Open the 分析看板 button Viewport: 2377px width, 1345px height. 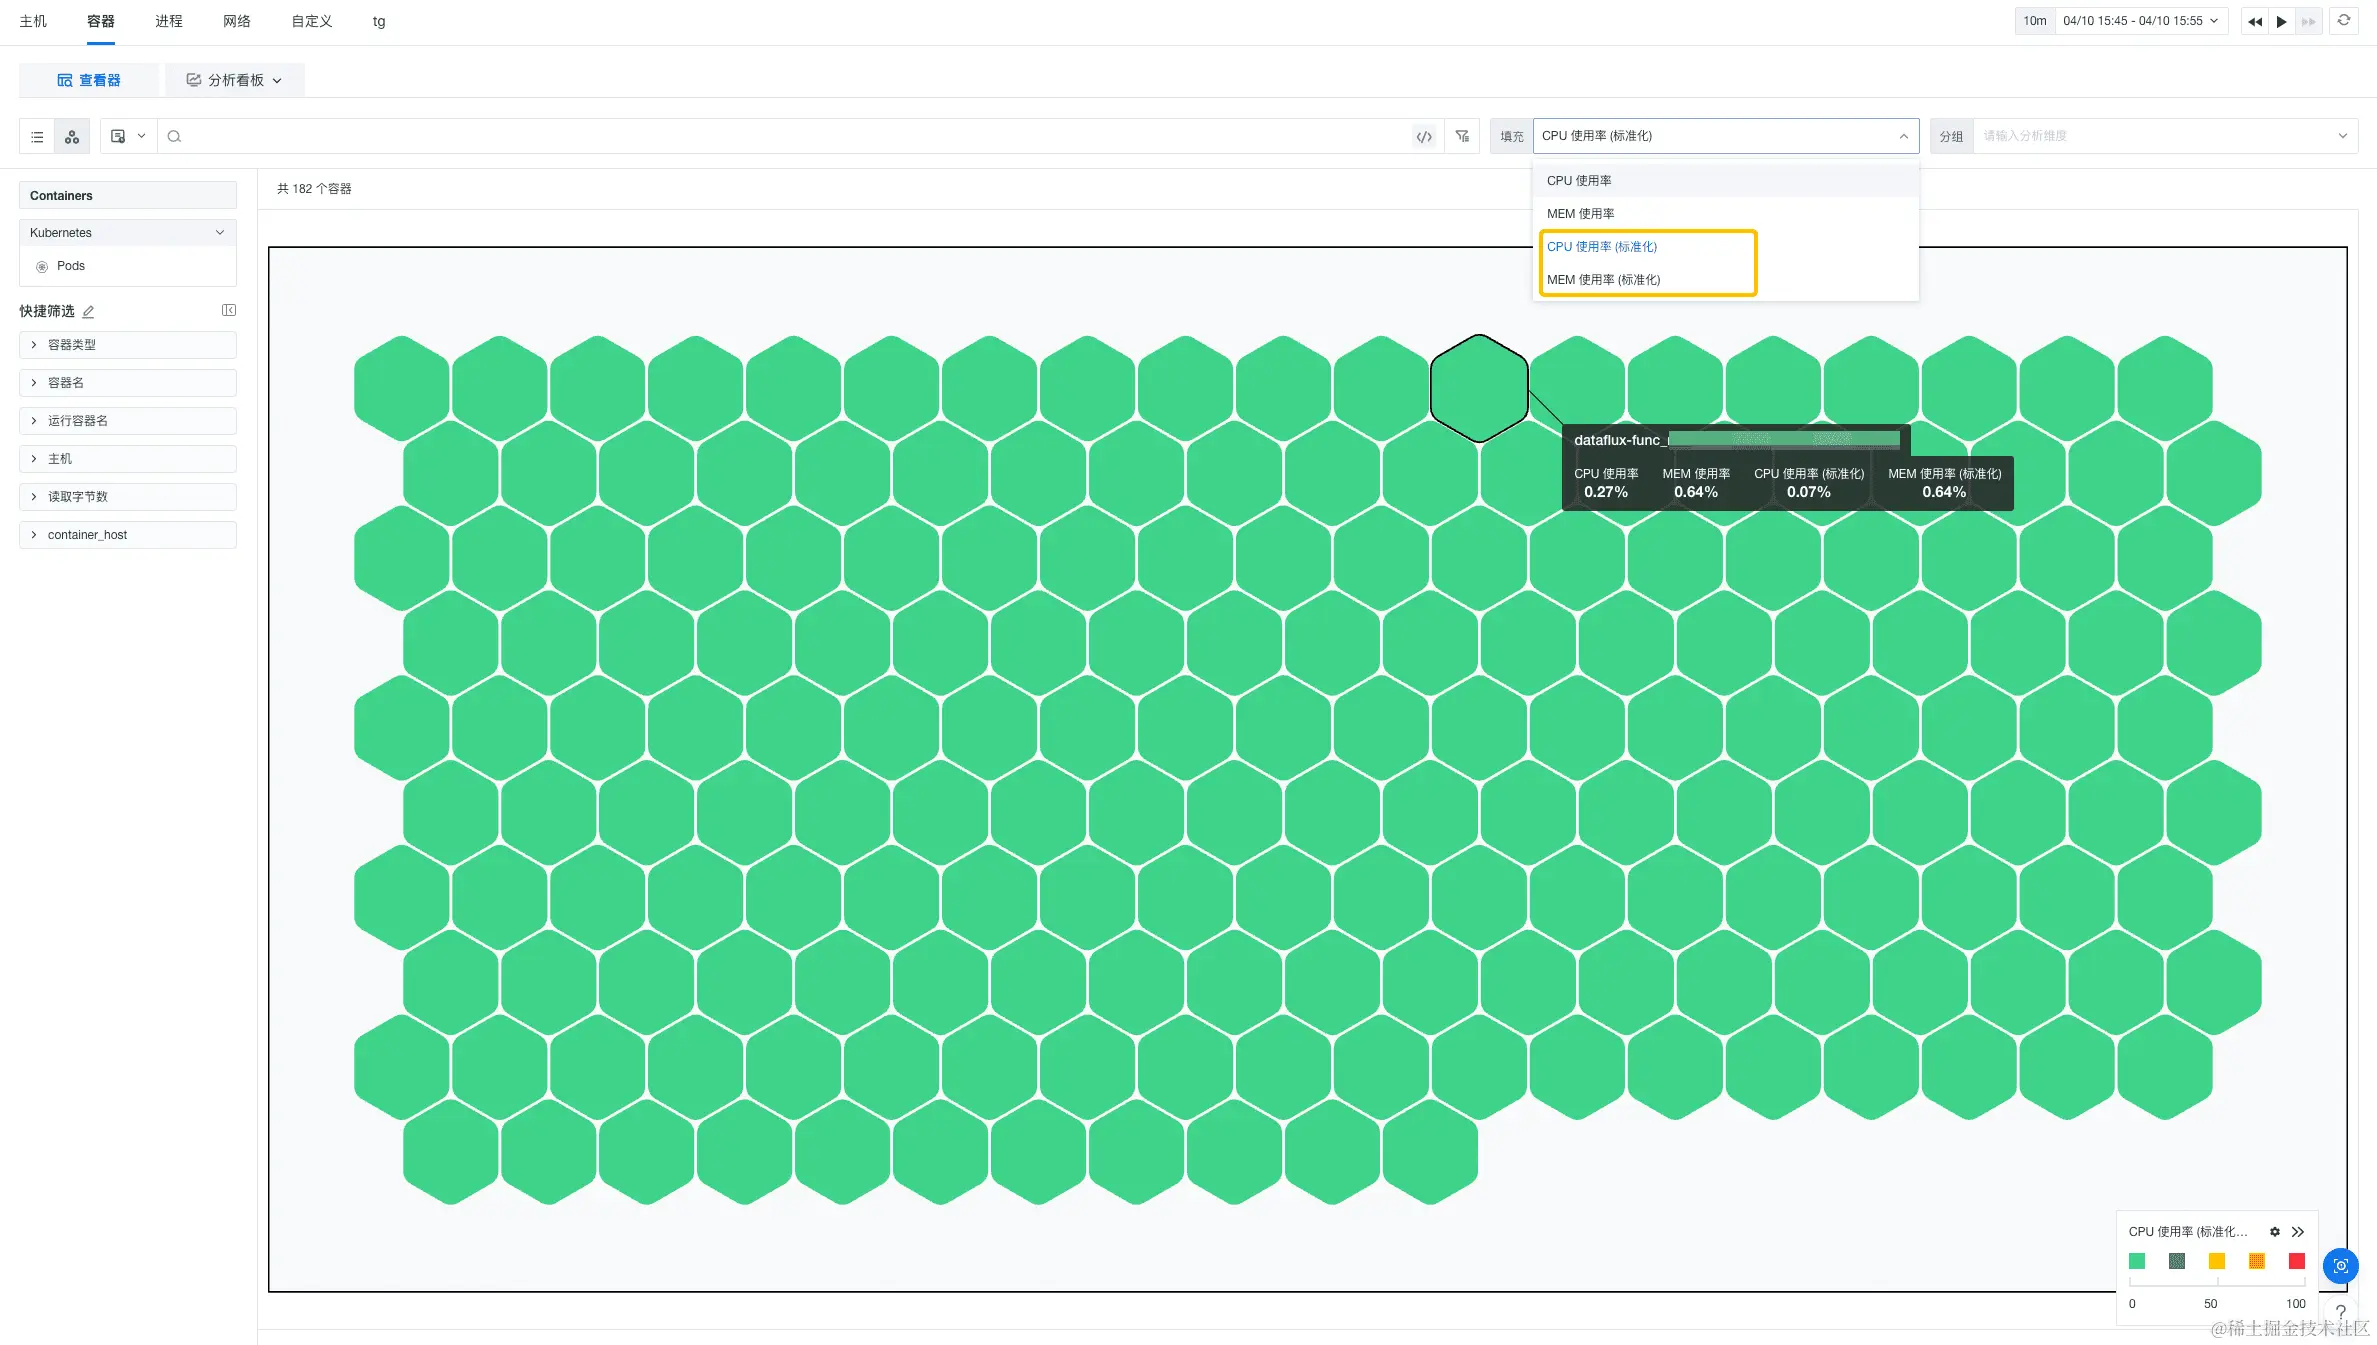tap(234, 80)
